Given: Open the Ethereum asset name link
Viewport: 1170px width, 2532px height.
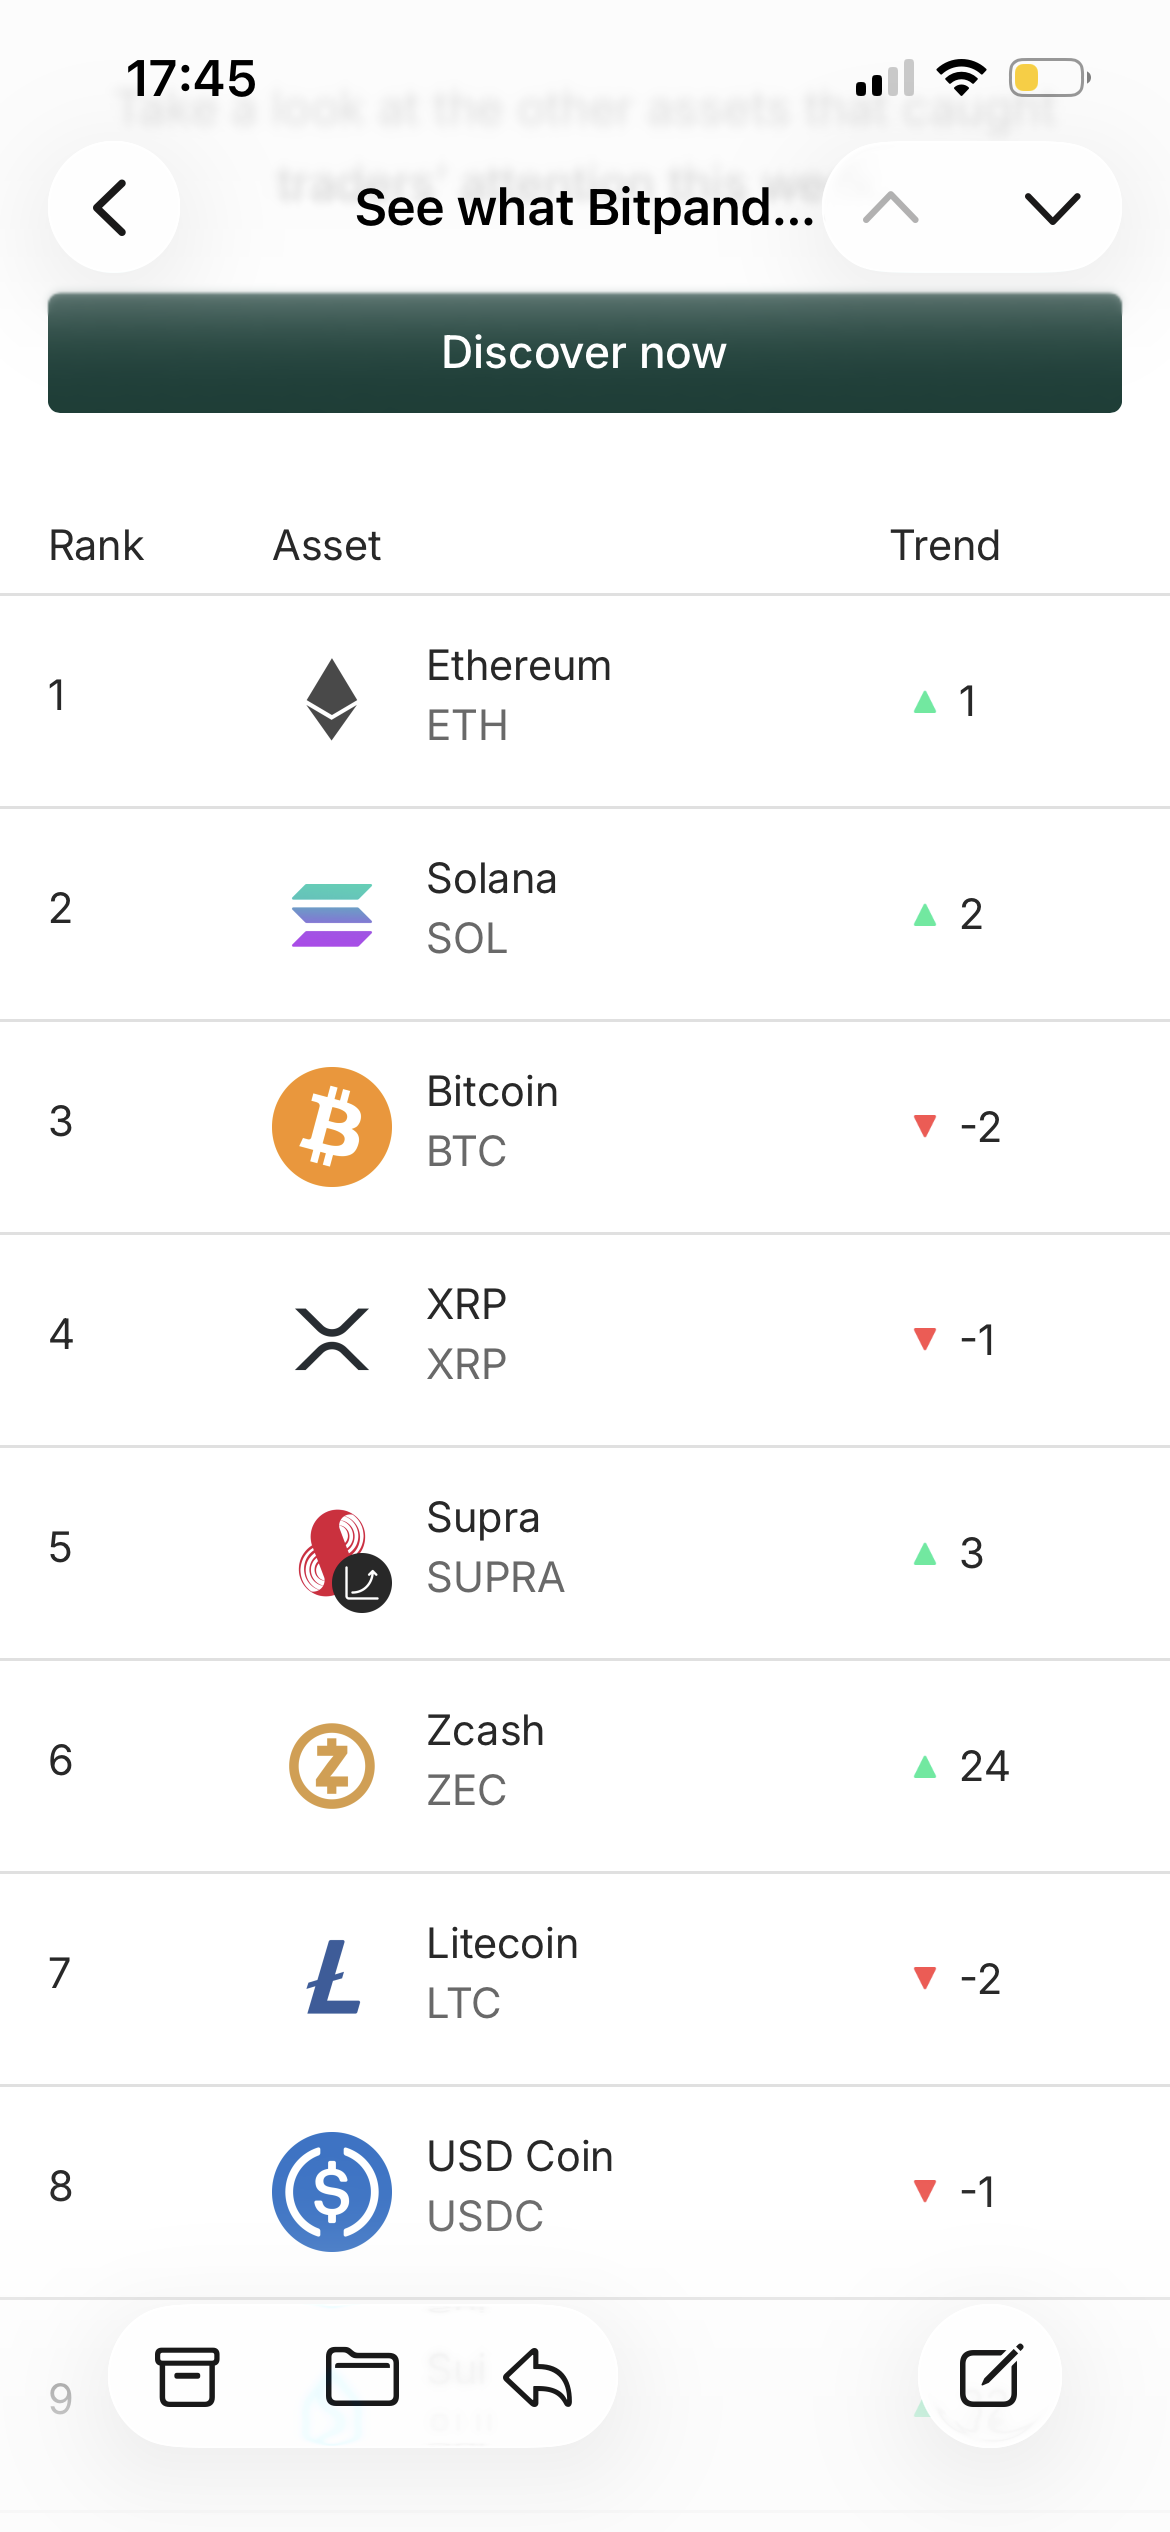Looking at the screenshot, I should click(x=519, y=666).
